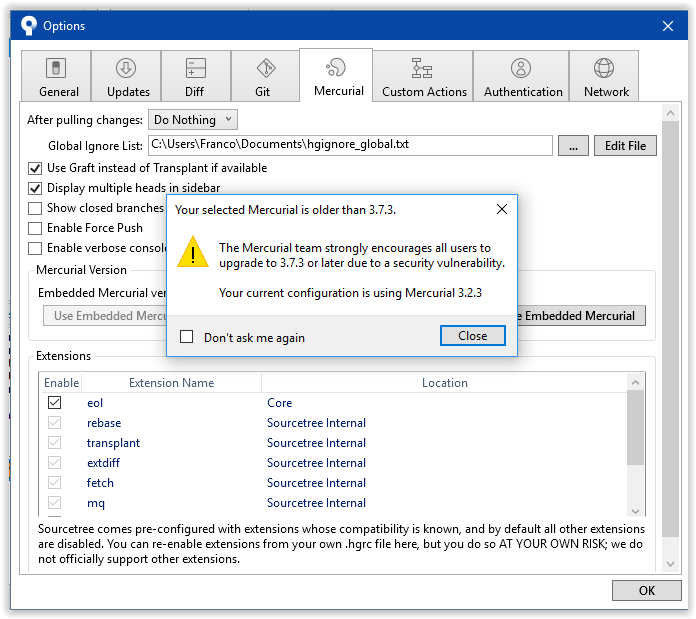Click the Edit File button
Screen dimensions: 696x619
coord(625,146)
